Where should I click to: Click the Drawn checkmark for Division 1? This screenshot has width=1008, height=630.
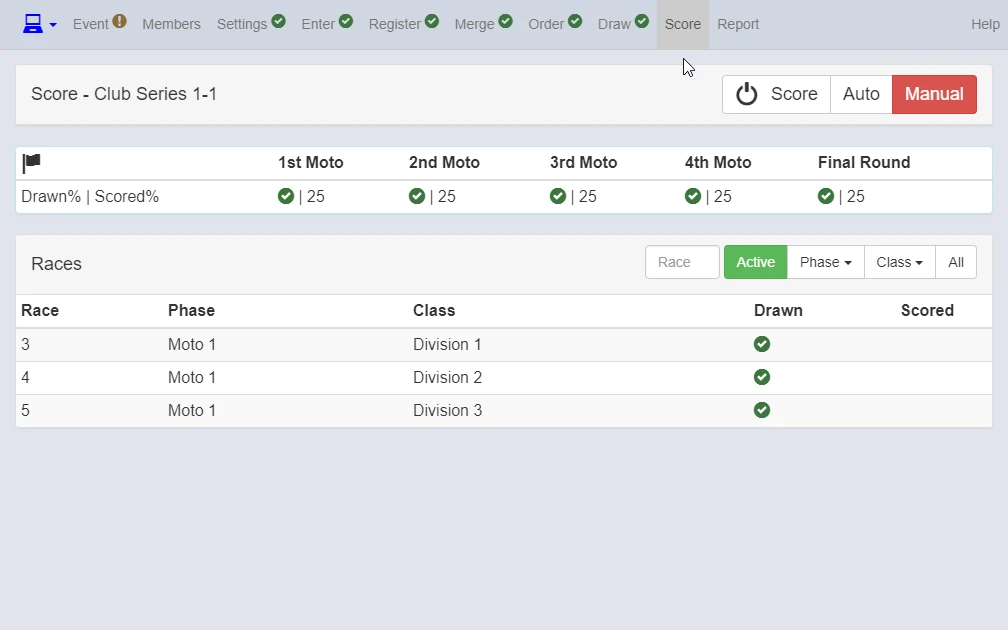click(762, 344)
